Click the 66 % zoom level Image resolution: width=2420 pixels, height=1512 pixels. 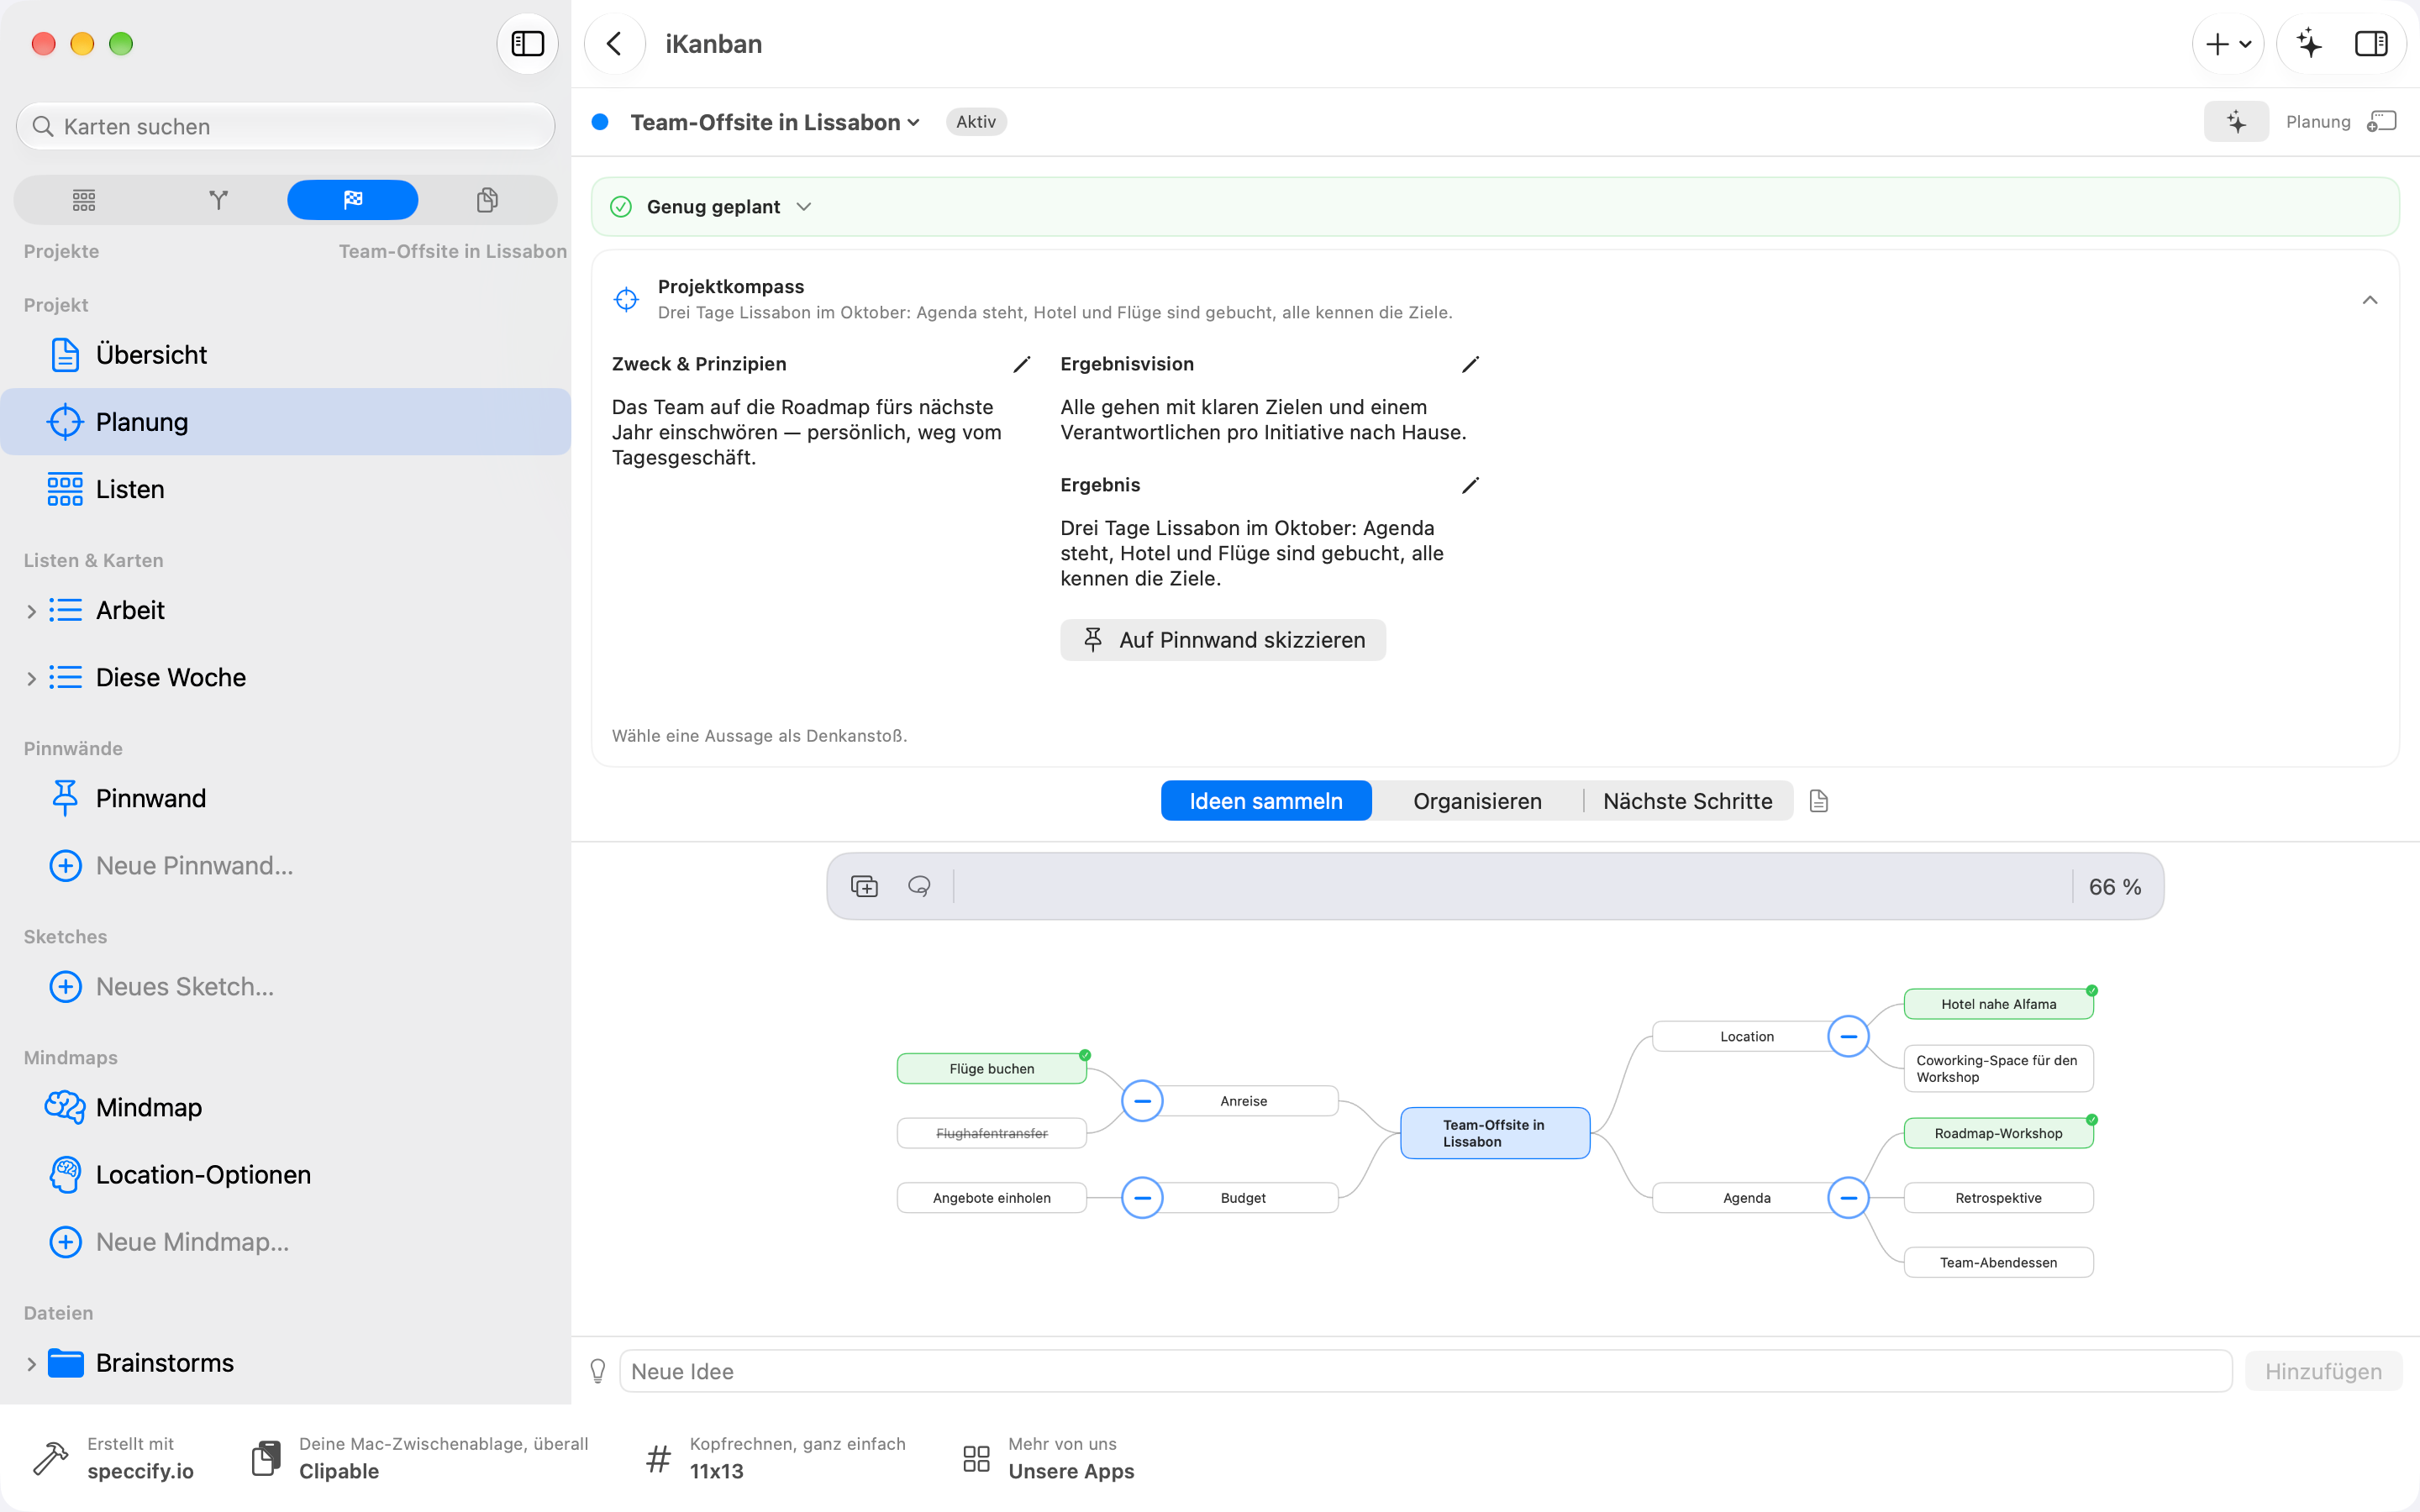coord(2115,887)
